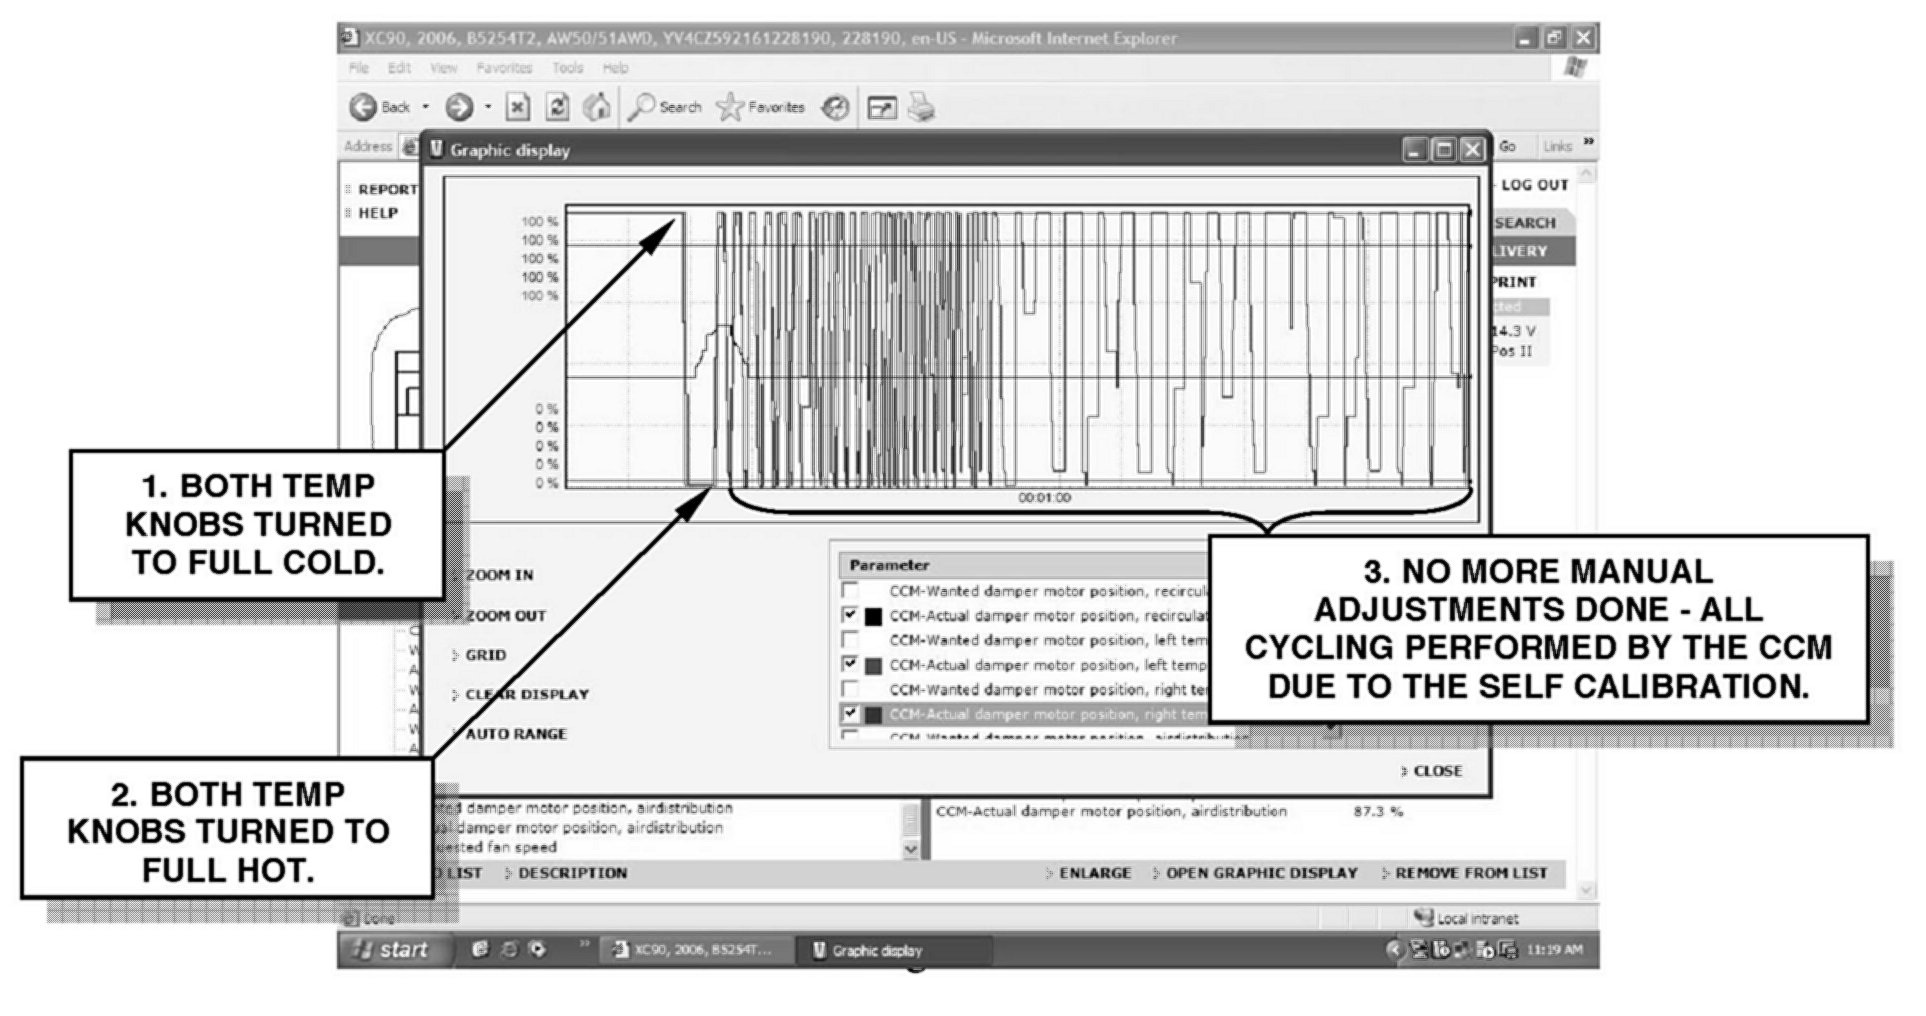This screenshot has width=1926, height=1016.
Task: Click the Print printer icon
Action: click(921, 107)
